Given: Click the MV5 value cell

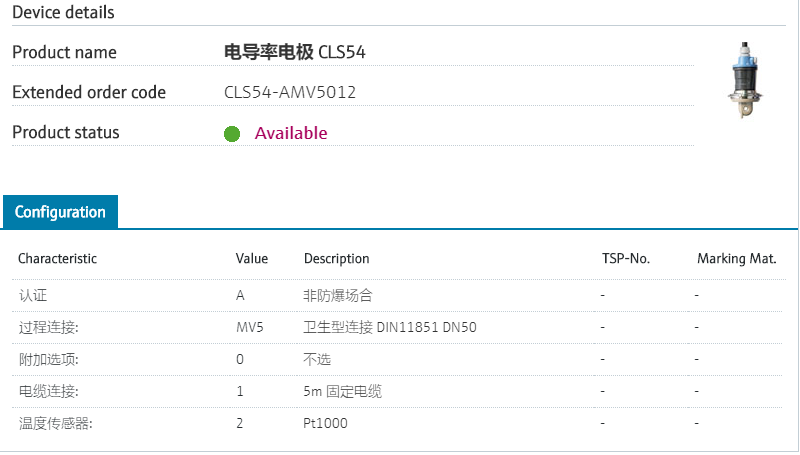Looking at the screenshot, I should tap(250, 327).
